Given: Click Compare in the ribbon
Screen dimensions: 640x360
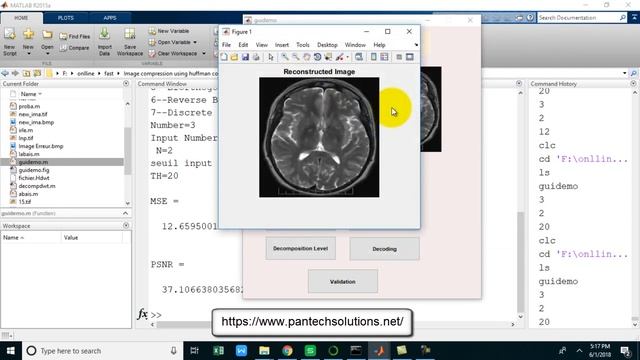Looking at the screenshot, I should tap(74, 48).
